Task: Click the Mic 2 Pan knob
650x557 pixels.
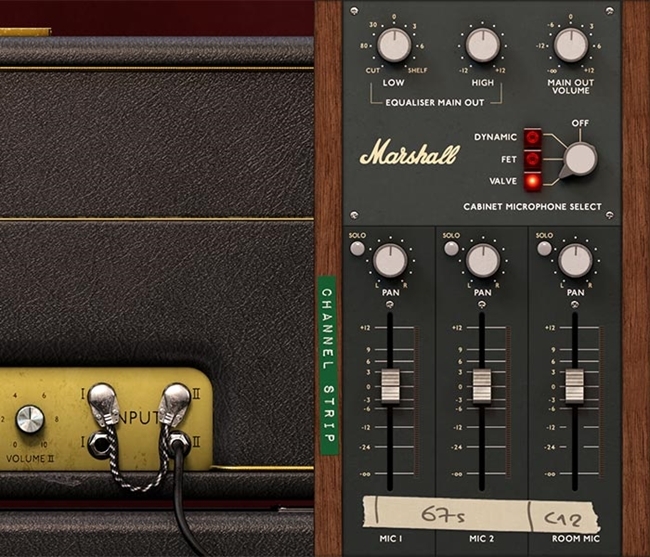Action: pyautogui.click(x=483, y=260)
